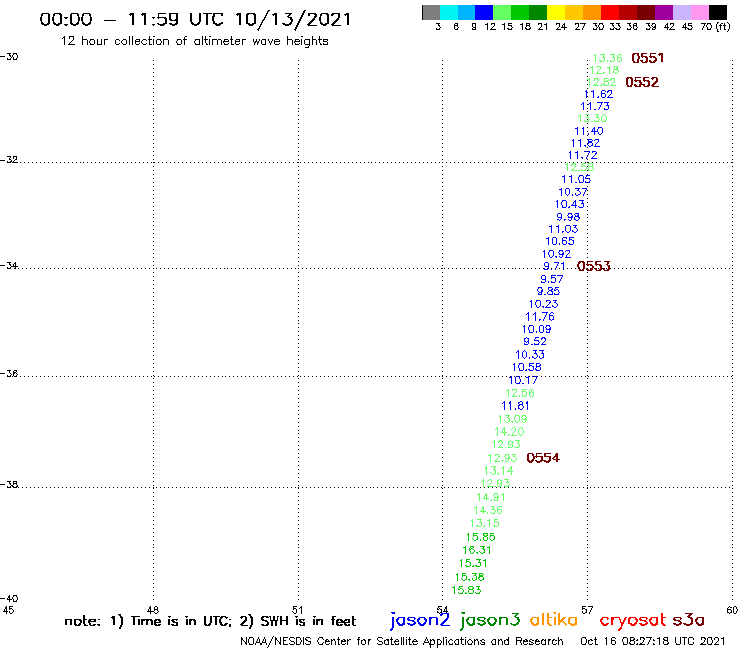Image resolution: width=740 pixels, height=650 pixels.
Task: Click the wave height value '14.91'
Action: coord(491,497)
